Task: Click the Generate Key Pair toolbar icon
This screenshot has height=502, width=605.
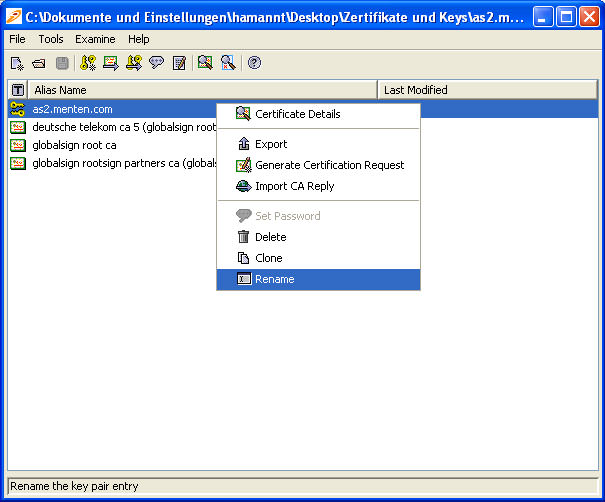Action: pos(87,63)
